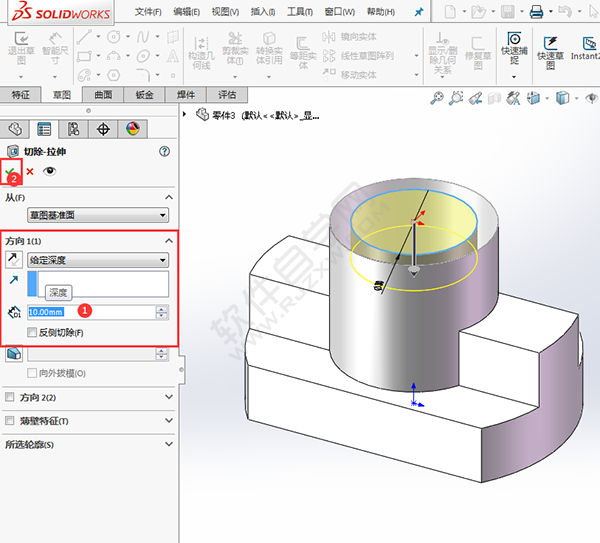Image resolution: width=600 pixels, height=543 pixels.
Task: Open the Help (帮助) menu
Action: (x=381, y=12)
